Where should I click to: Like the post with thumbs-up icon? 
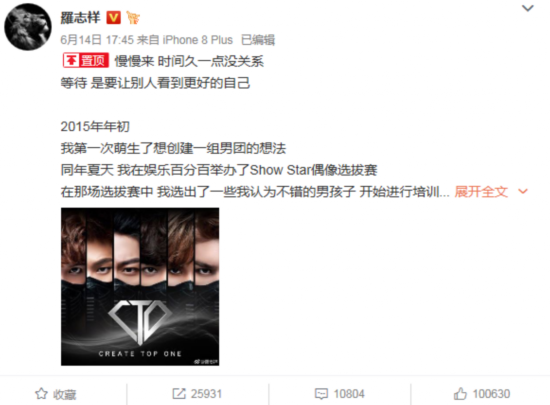pyautogui.click(x=460, y=394)
